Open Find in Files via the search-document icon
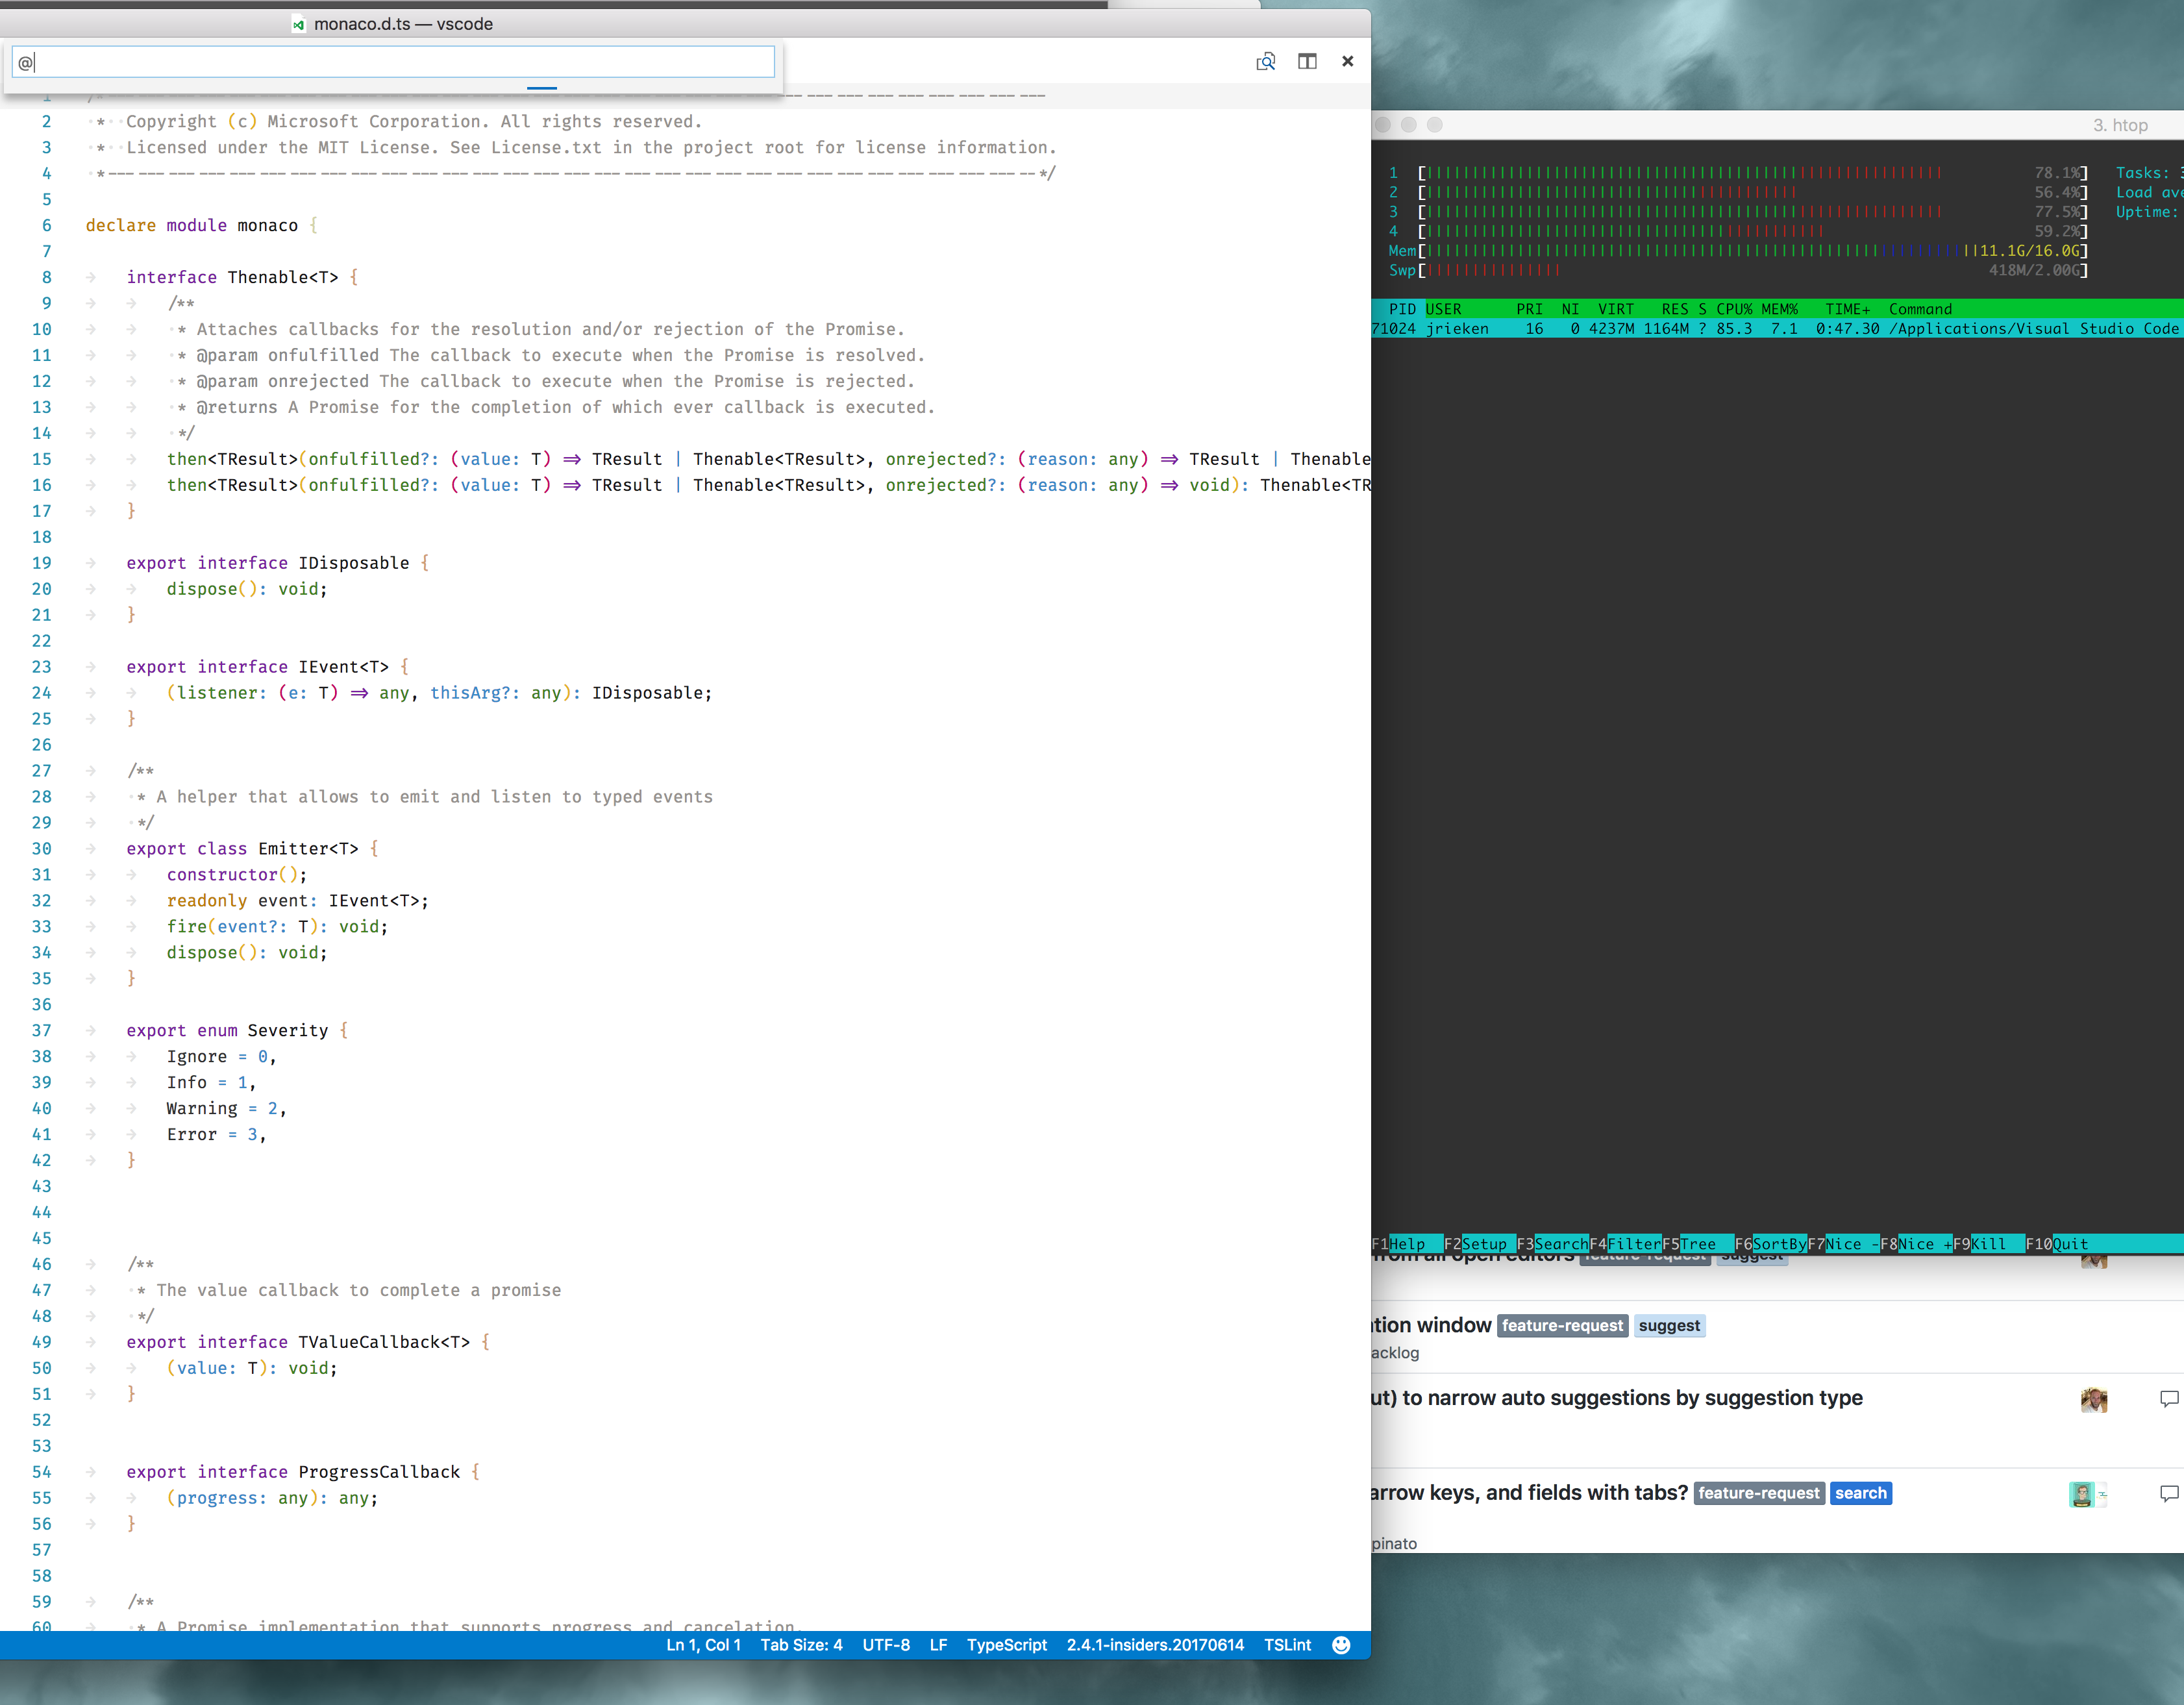This screenshot has width=2184, height=1705. pyautogui.click(x=1265, y=61)
